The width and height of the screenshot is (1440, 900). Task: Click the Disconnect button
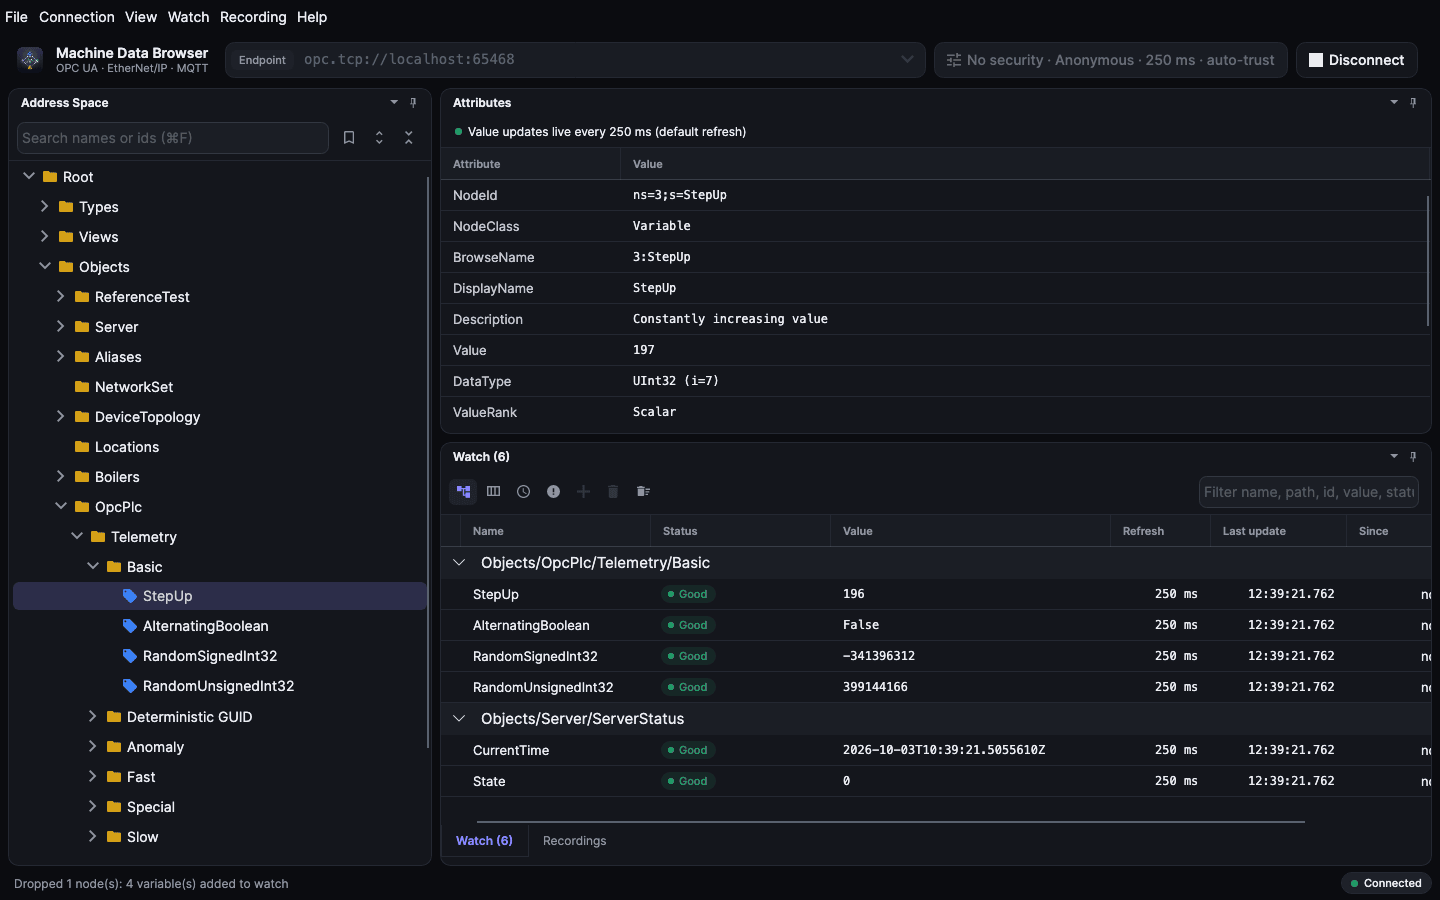coord(1357,60)
